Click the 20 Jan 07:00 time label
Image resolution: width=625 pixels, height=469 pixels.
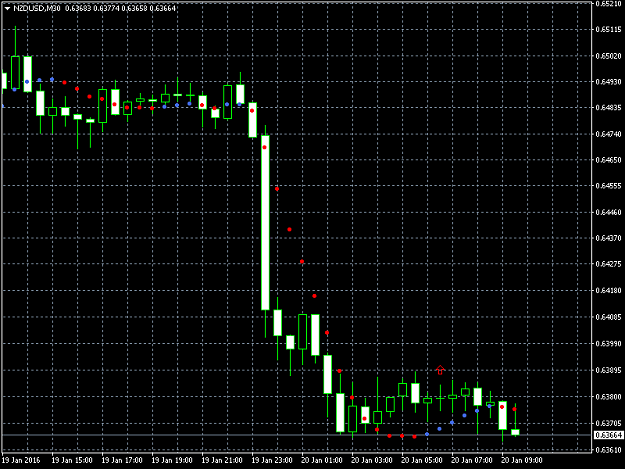click(472, 460)
